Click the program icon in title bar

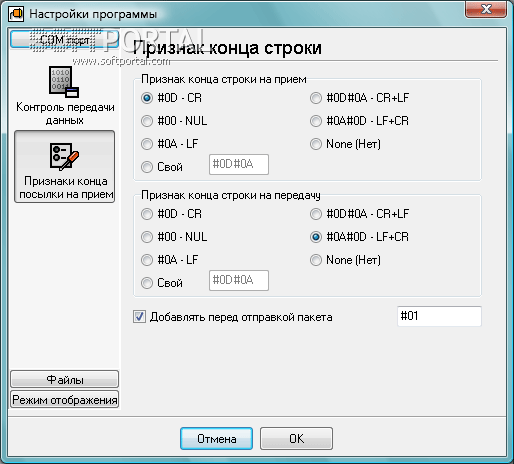point(16,14)
